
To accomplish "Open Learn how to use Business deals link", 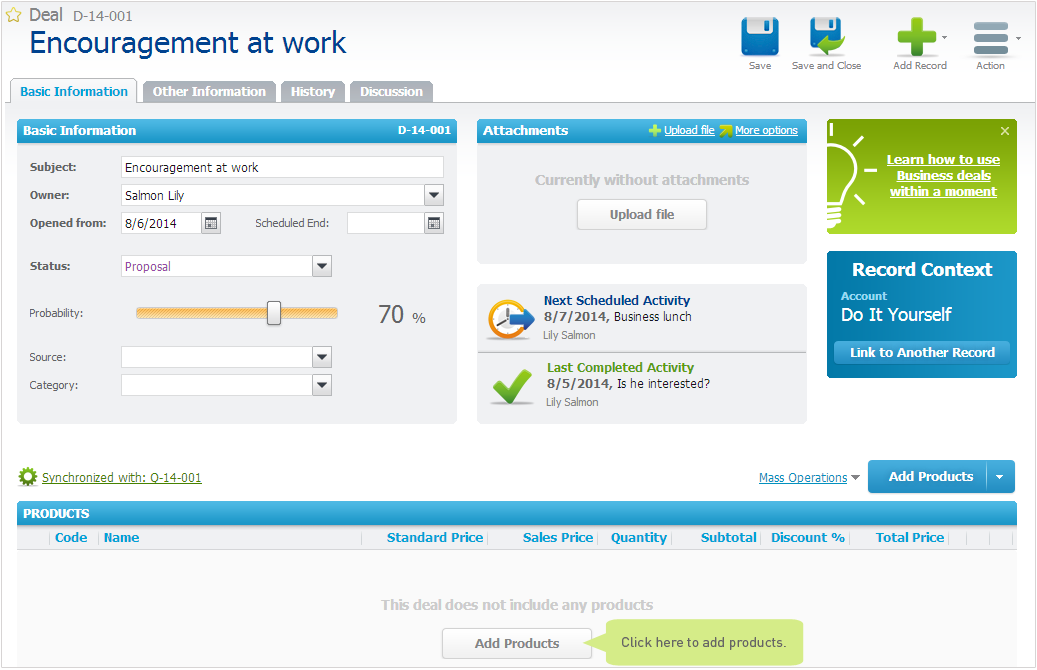I will tap(943, 175).
